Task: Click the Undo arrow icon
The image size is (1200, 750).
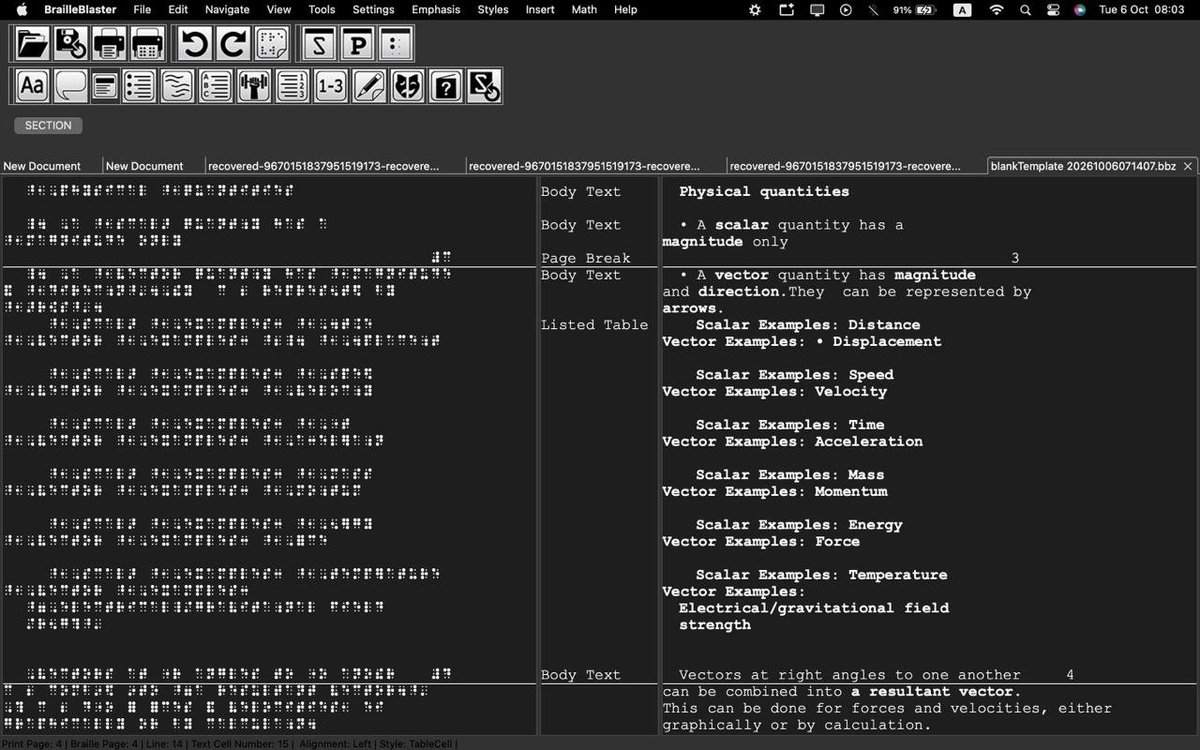Action: (x=195, y=44)
